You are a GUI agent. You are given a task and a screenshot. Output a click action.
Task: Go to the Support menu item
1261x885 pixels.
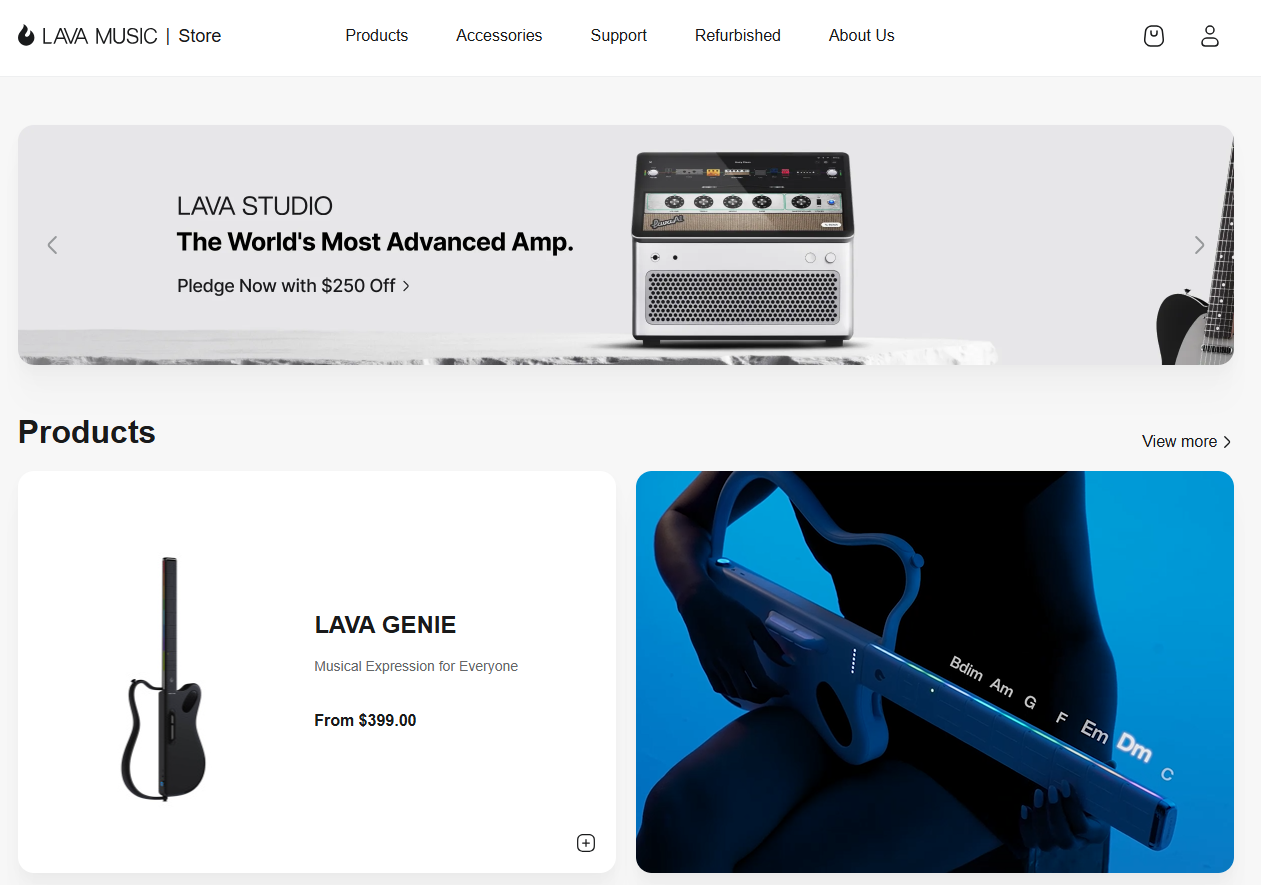point(619,36)
